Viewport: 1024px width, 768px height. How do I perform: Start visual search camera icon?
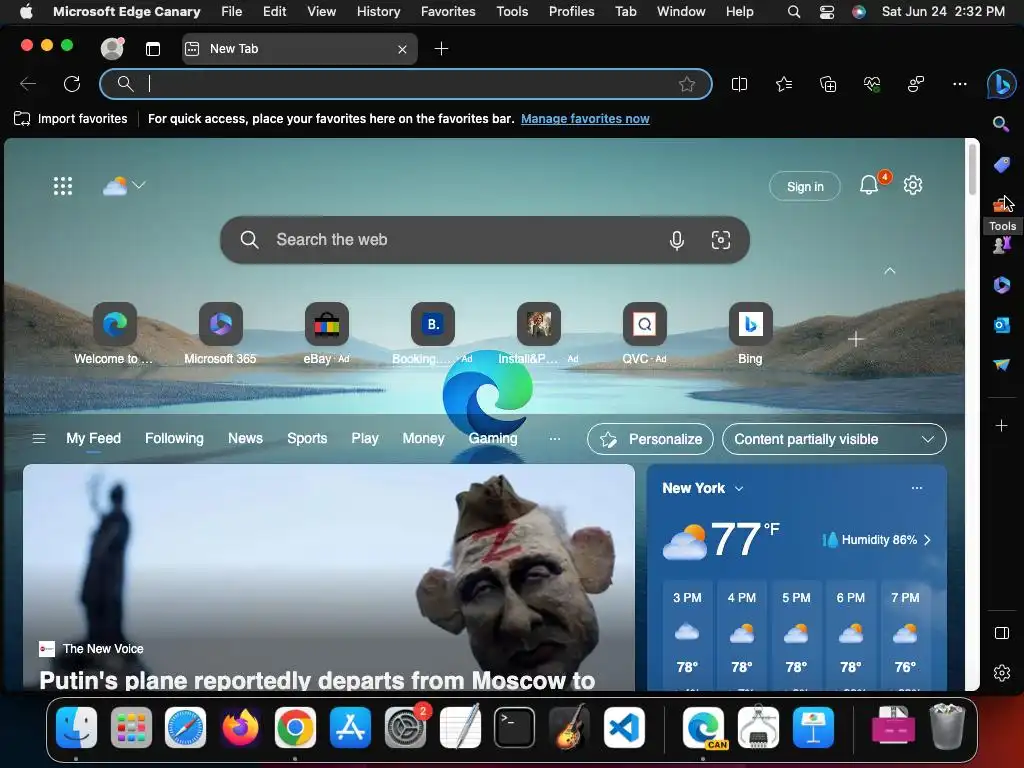click(720, 240)
